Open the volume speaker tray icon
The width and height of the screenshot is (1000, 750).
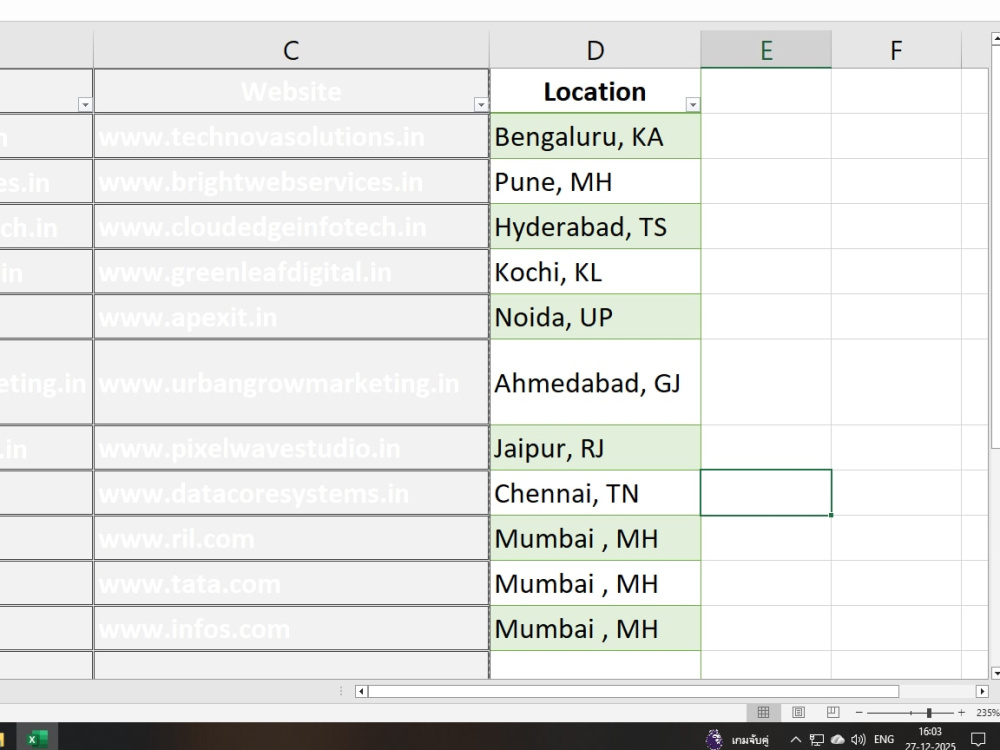(x=858, y=740)
